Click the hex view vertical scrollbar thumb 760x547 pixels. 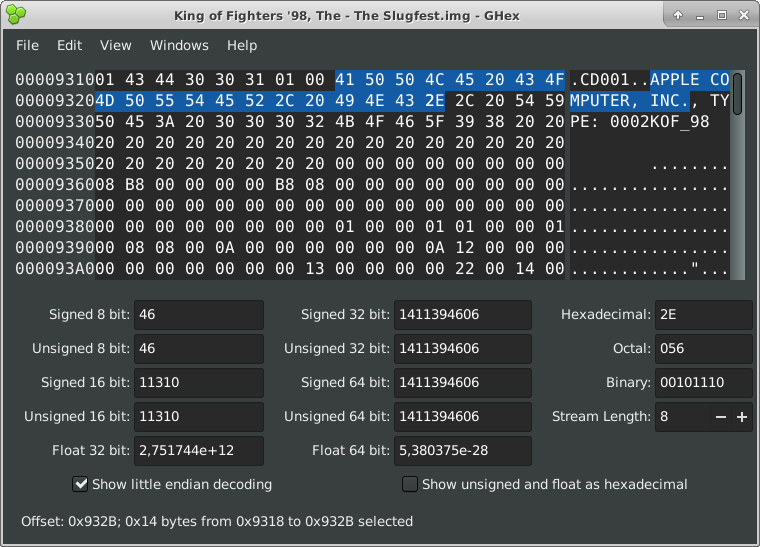point(737,94)
